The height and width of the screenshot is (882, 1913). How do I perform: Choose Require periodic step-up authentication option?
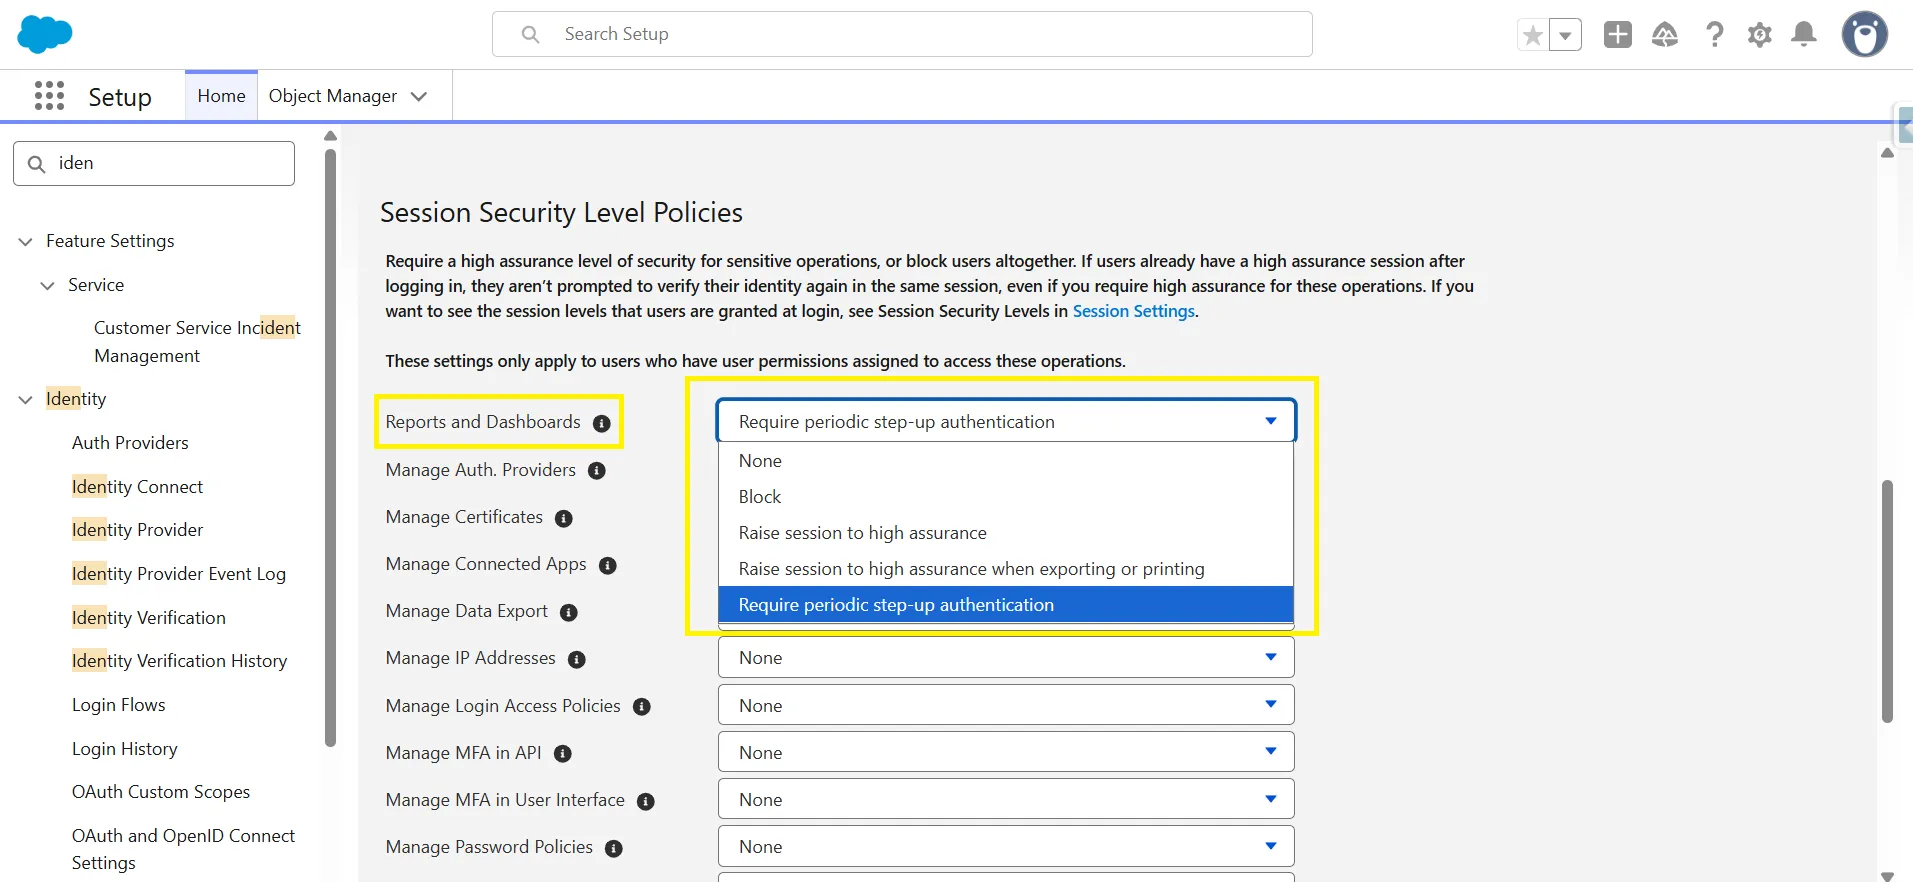pos(1006,605)
